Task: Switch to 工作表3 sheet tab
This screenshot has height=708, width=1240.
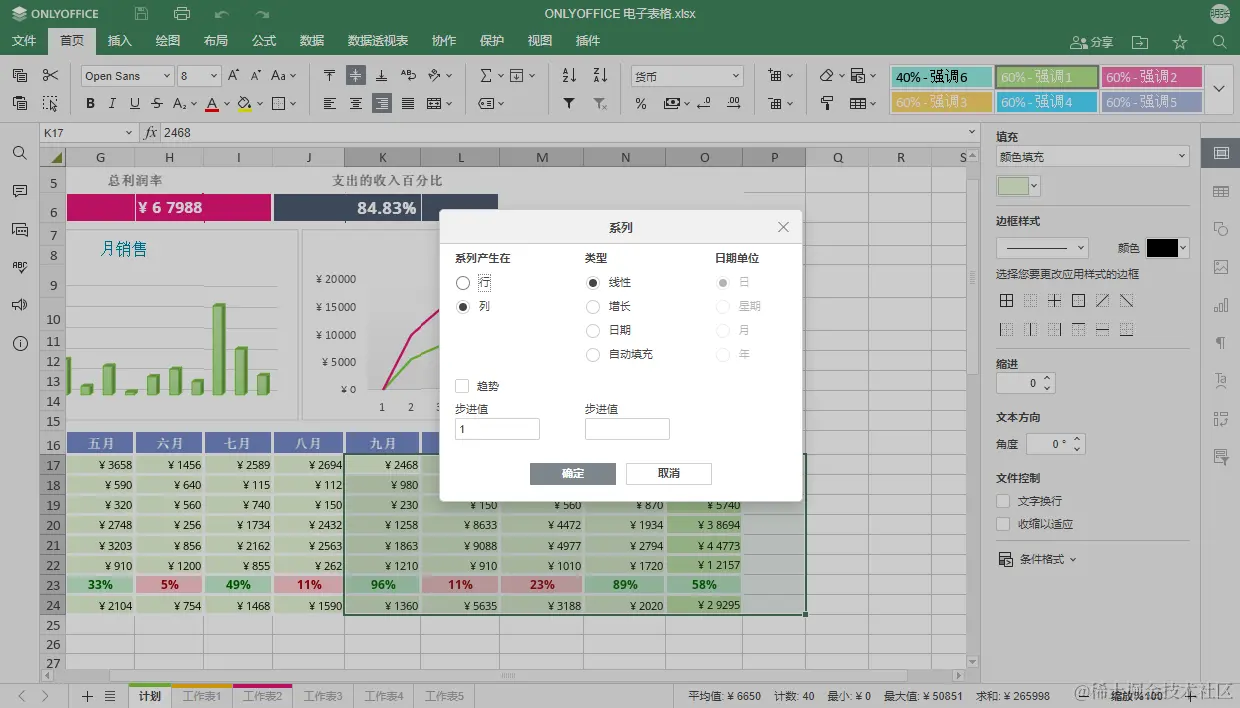Action: click(323, 696)
